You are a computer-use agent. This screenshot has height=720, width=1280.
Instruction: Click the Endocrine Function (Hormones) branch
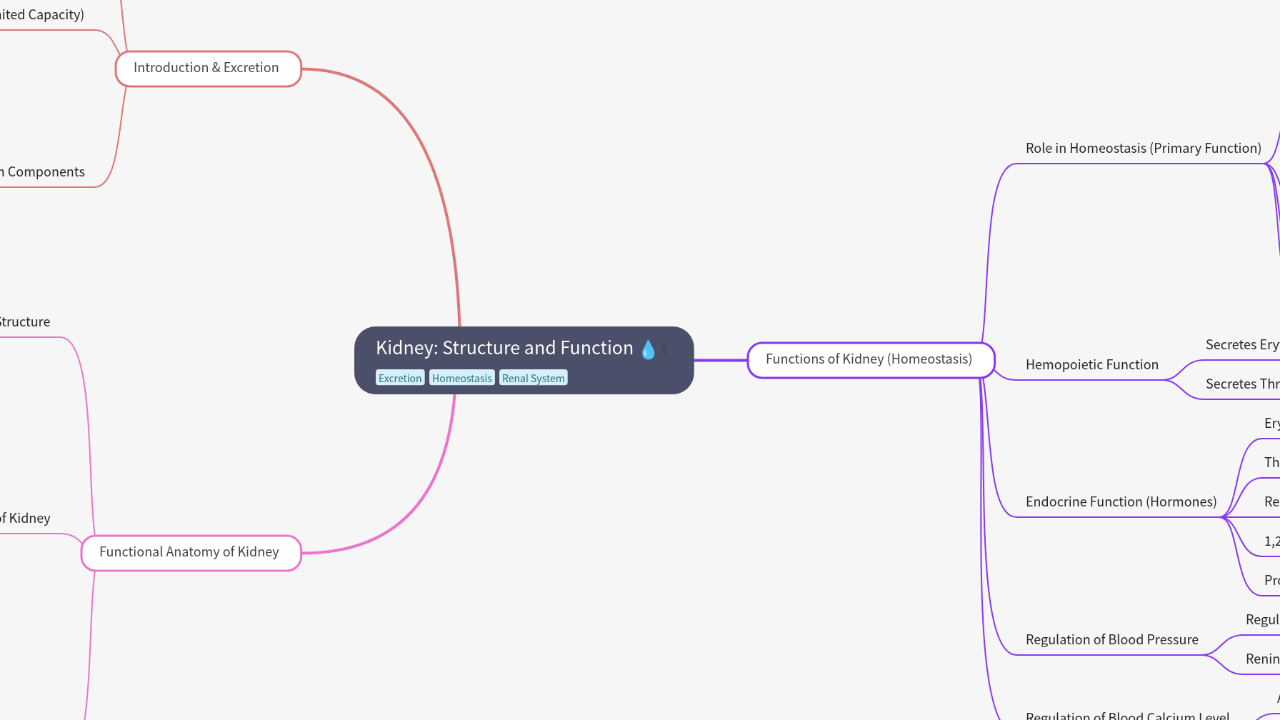click(x=1121, y=502)
